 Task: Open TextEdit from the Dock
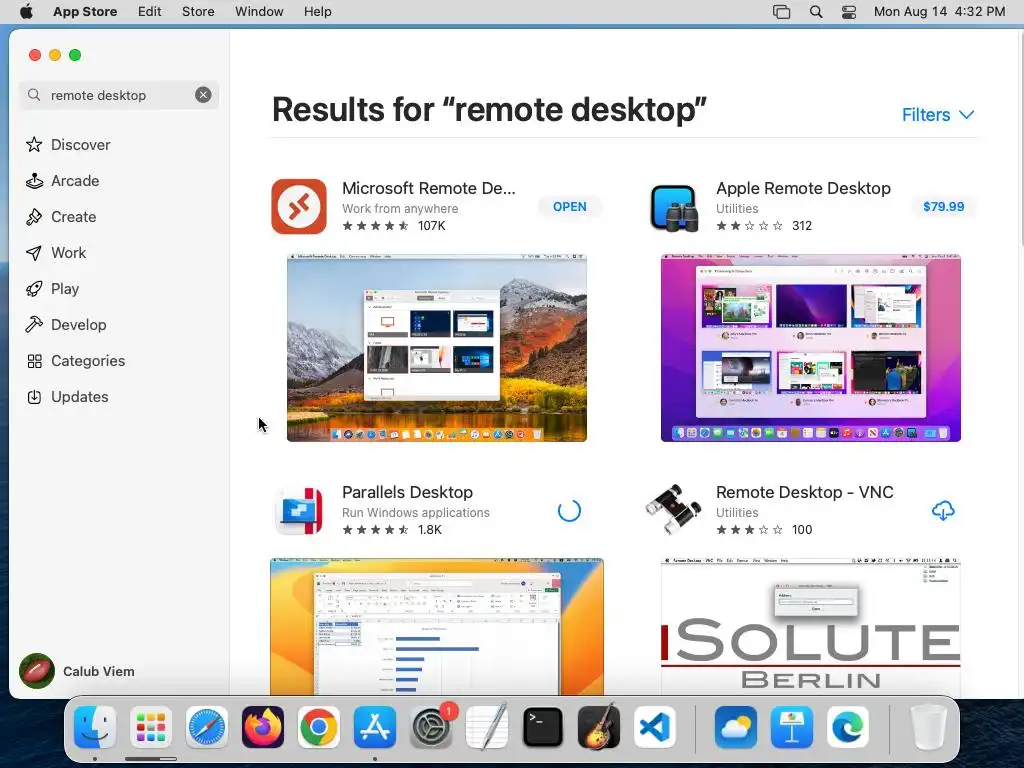click(487, 727)
